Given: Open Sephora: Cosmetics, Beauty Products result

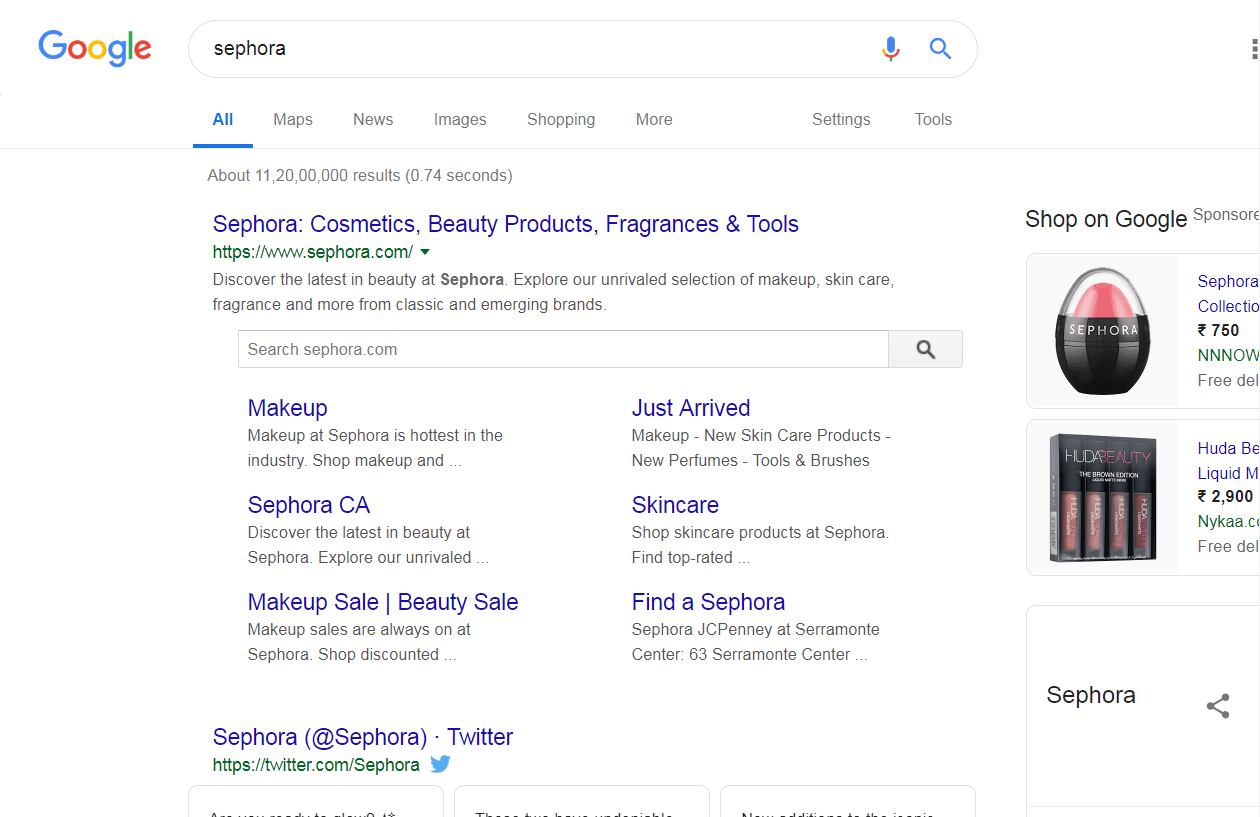Looking at the screenshot, I should pyautogui.click(x=506, y=224).
